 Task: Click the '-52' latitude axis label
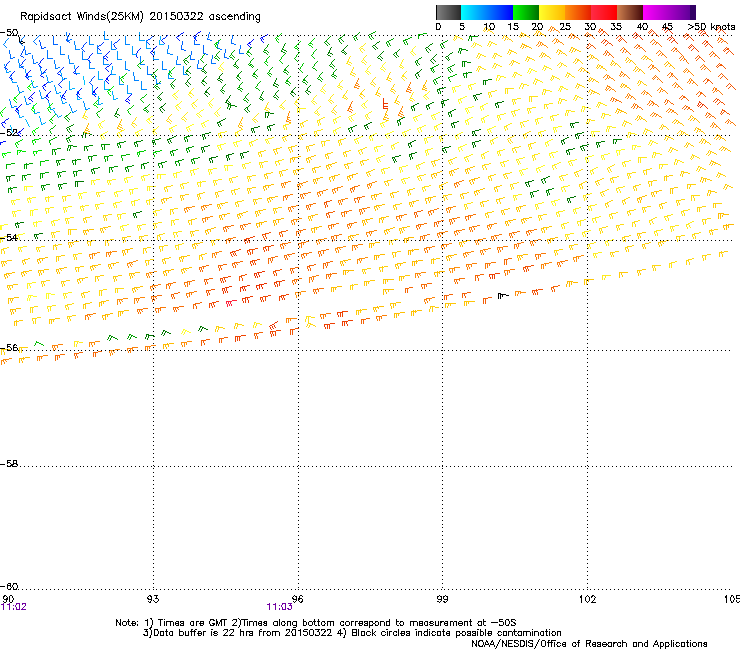9,133
